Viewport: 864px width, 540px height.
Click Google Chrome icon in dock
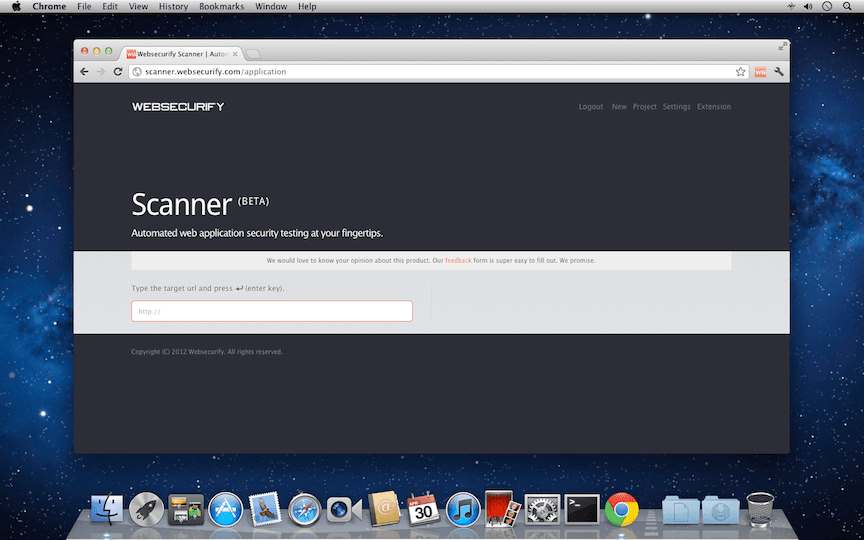click(622, 509)
